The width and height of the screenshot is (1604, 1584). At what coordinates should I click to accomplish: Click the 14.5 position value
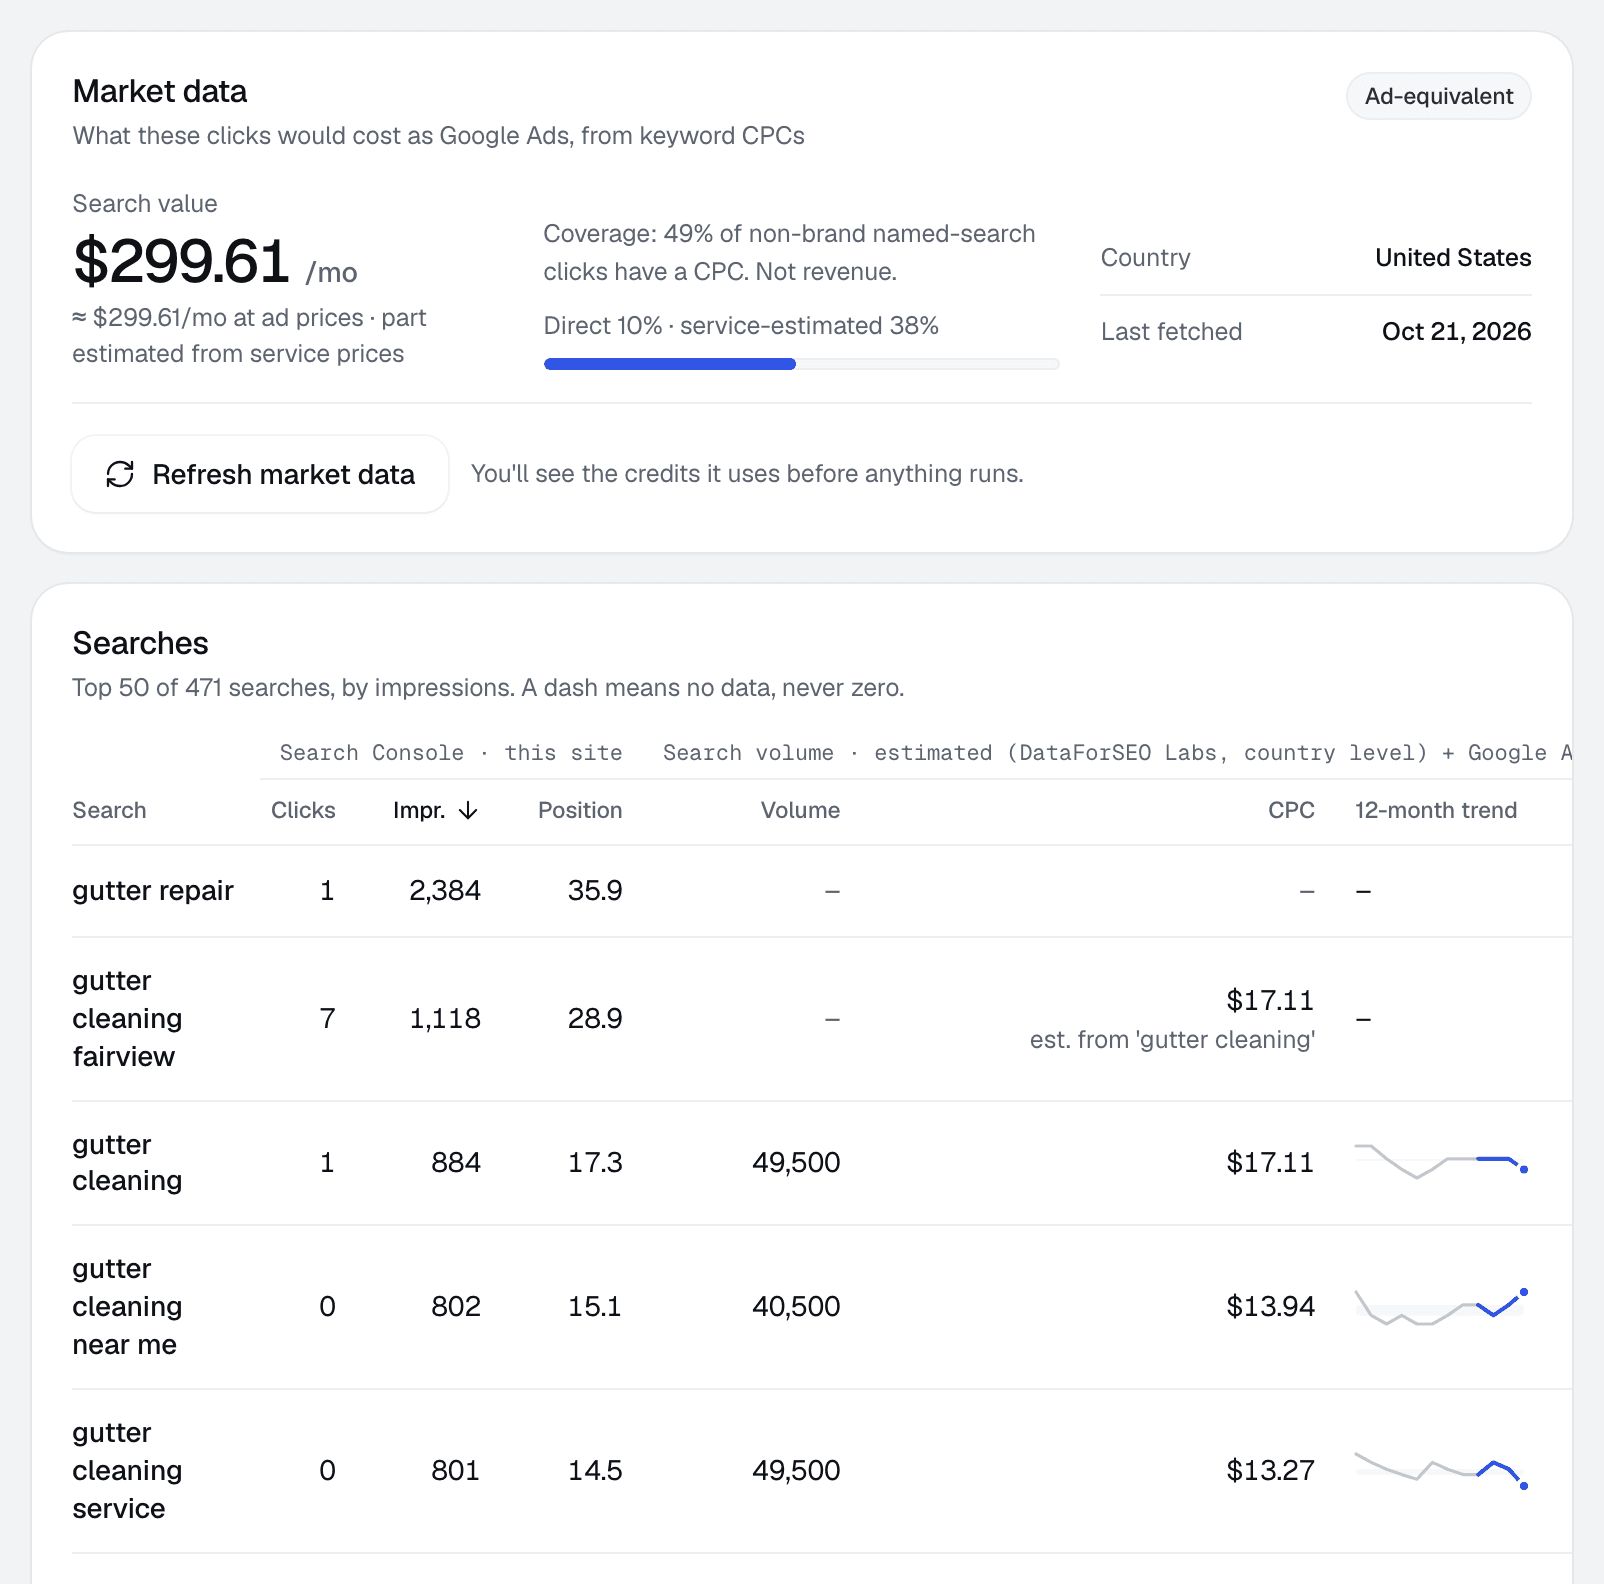(595, 1470)
